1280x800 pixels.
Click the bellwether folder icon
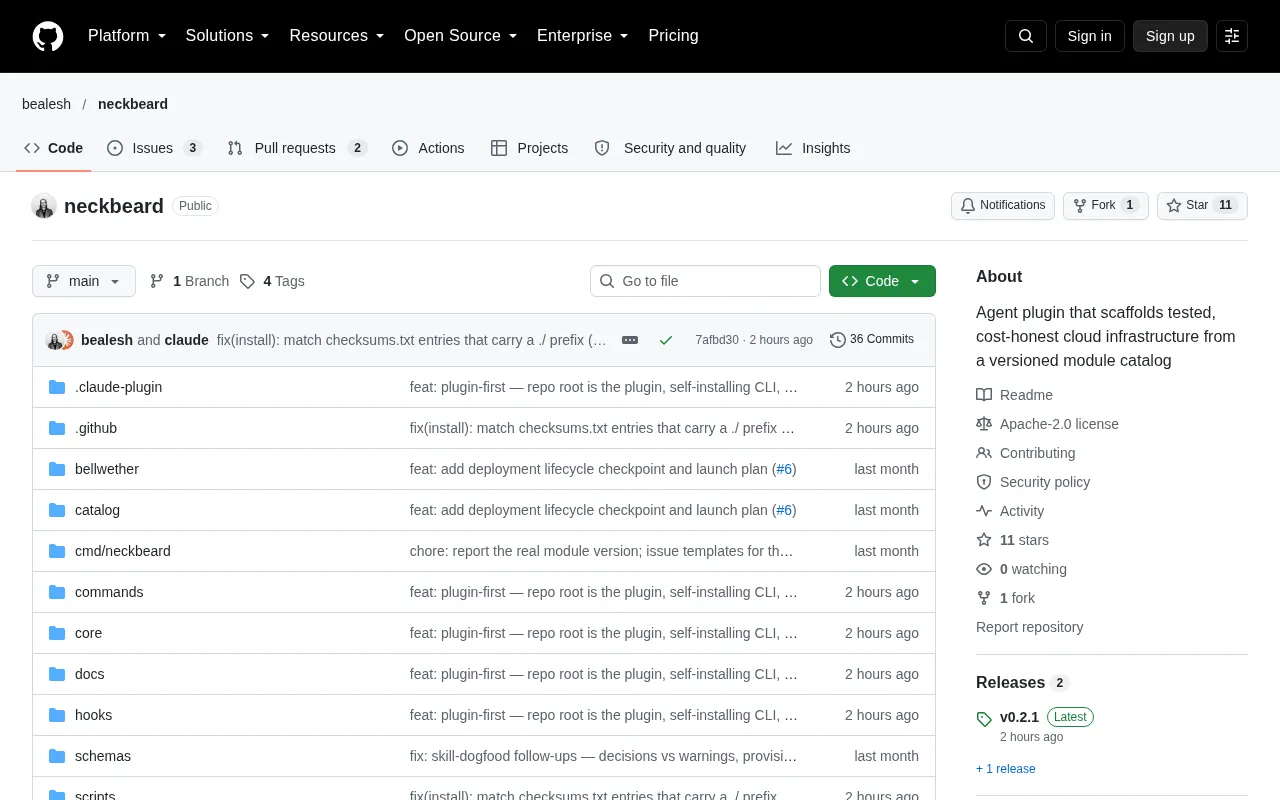point(57,469)
